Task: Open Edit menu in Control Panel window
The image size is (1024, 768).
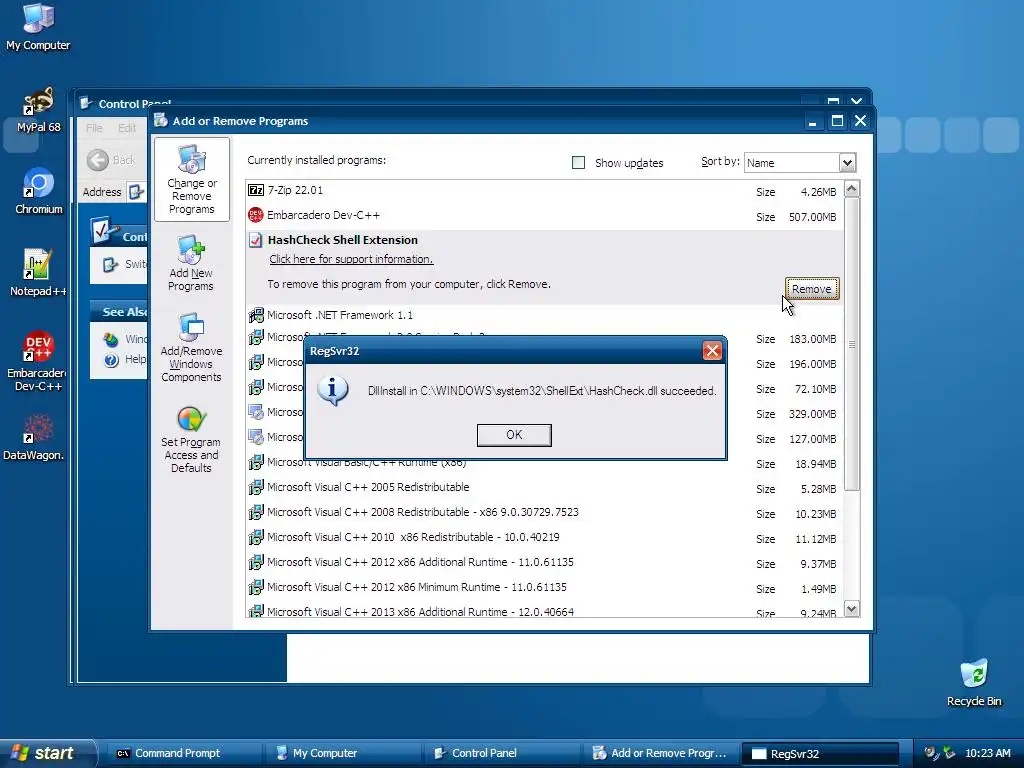Action: (127, 127)
